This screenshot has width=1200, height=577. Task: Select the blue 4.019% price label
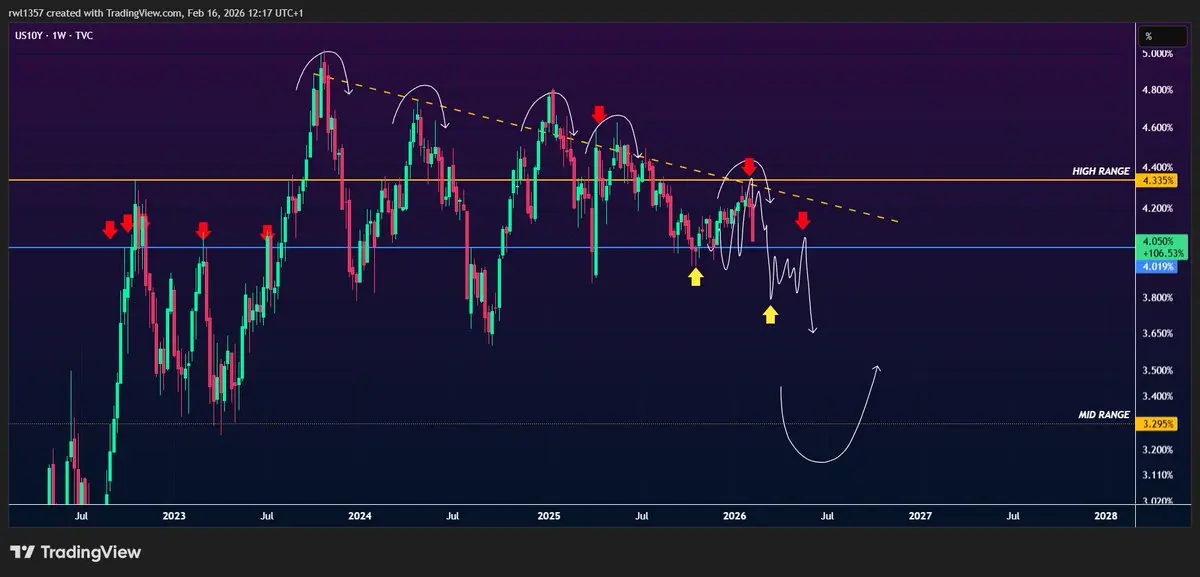[1156, 266]
